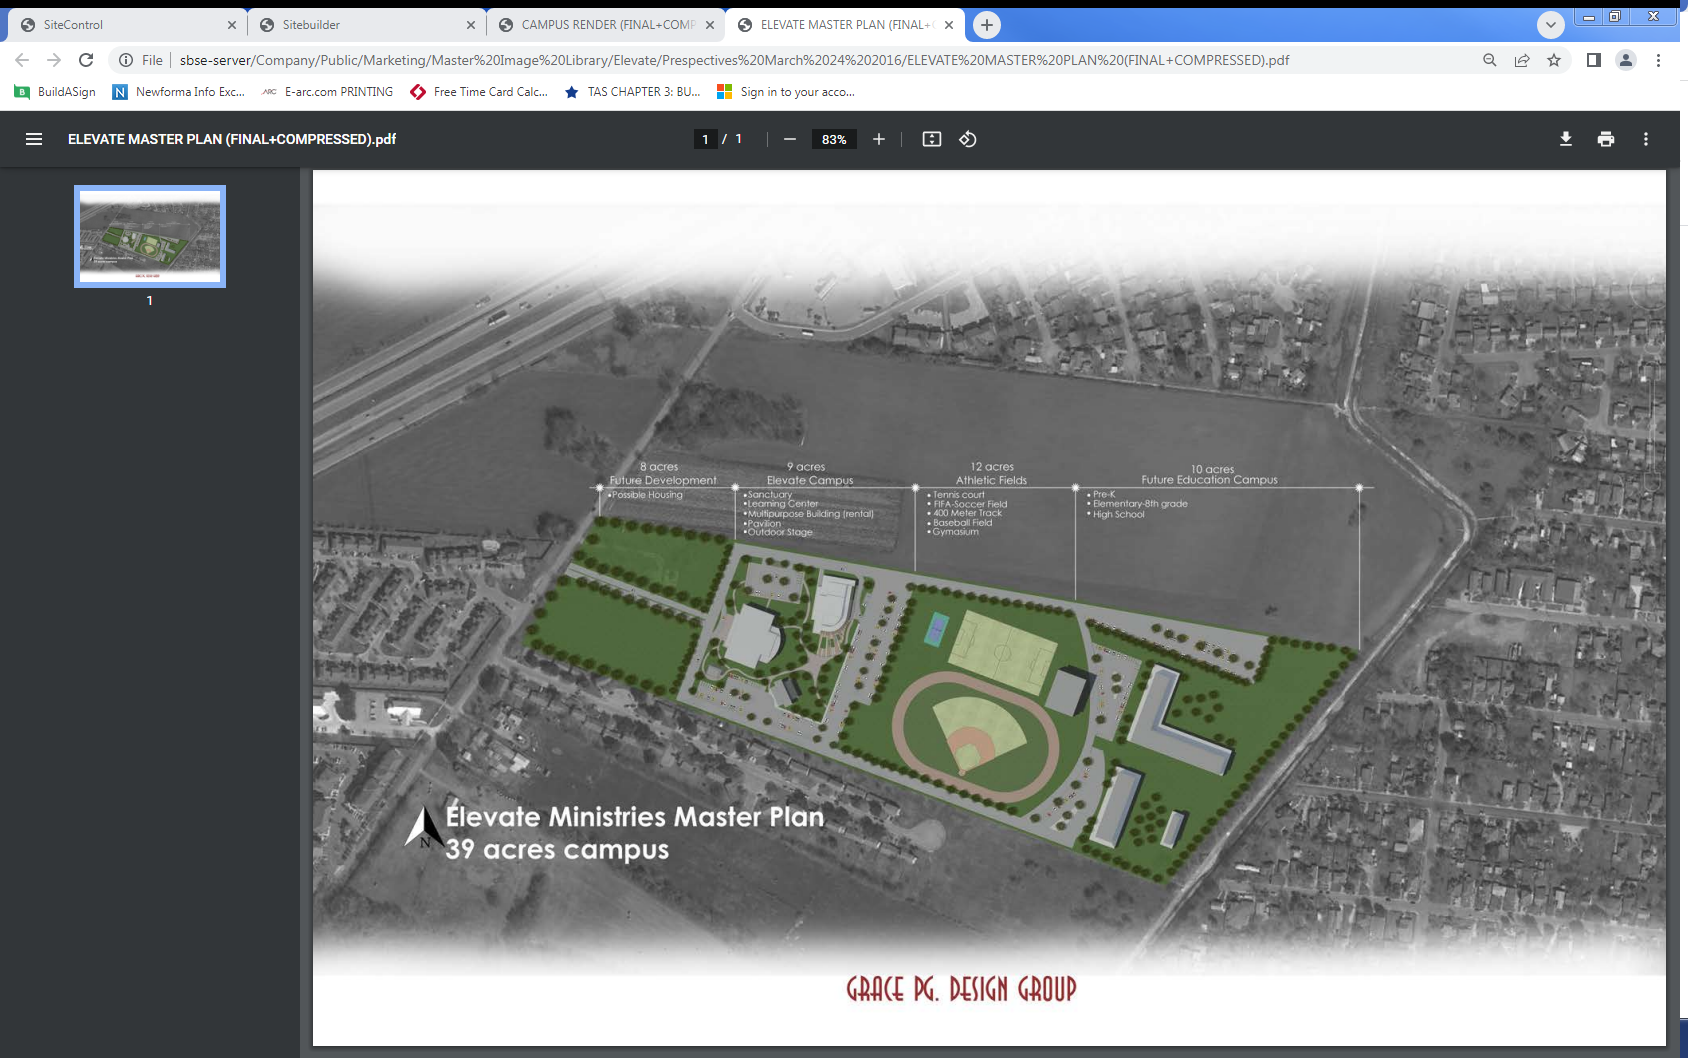The width and height of the screenshot is (1688, 1058).
Task: Zoom out with the minus button
Action: pyautogui.click(x=790, y=139)
